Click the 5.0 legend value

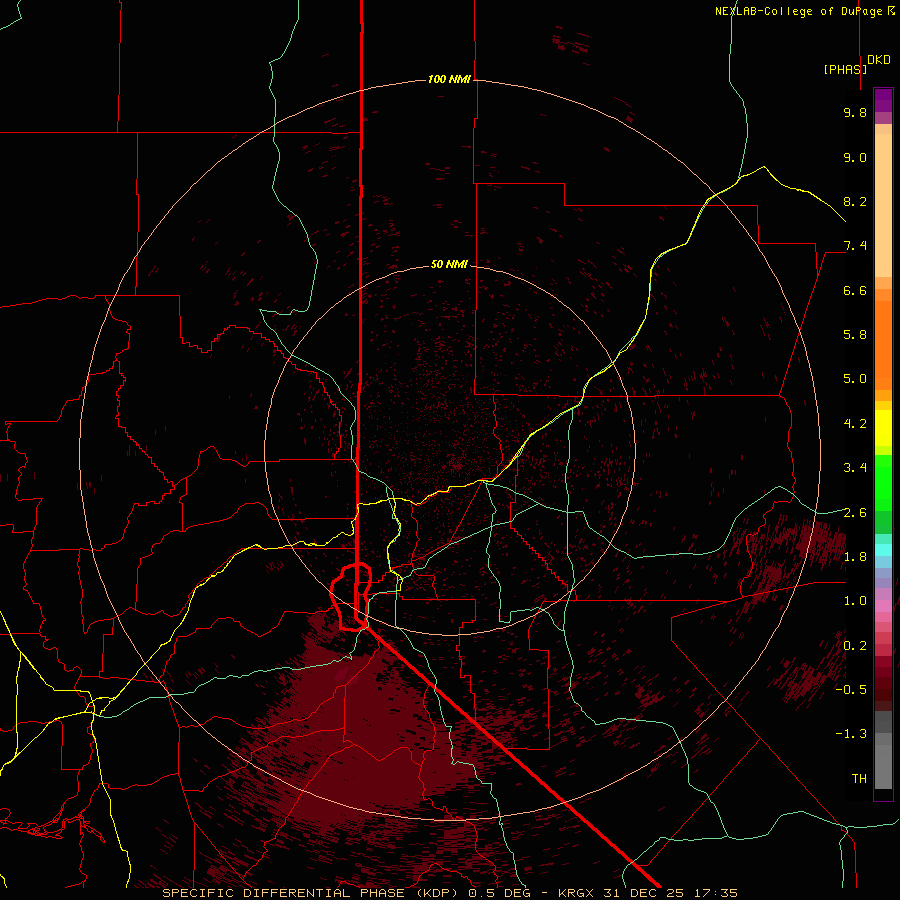click(855, 379)
